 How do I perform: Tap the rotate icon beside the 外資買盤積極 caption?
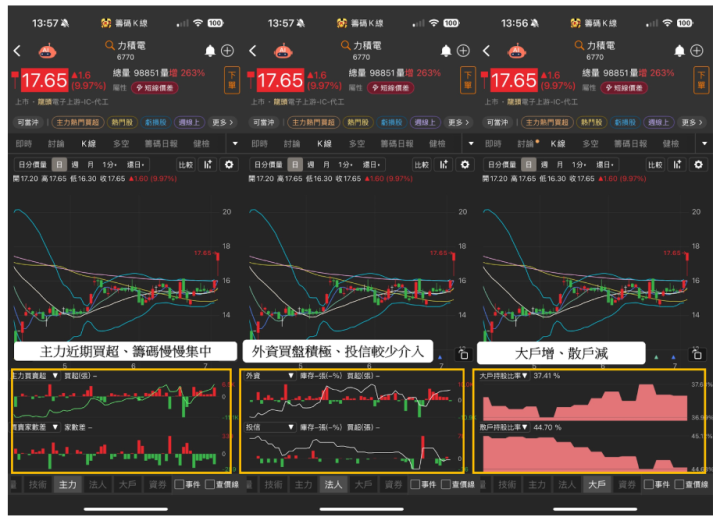463,354
